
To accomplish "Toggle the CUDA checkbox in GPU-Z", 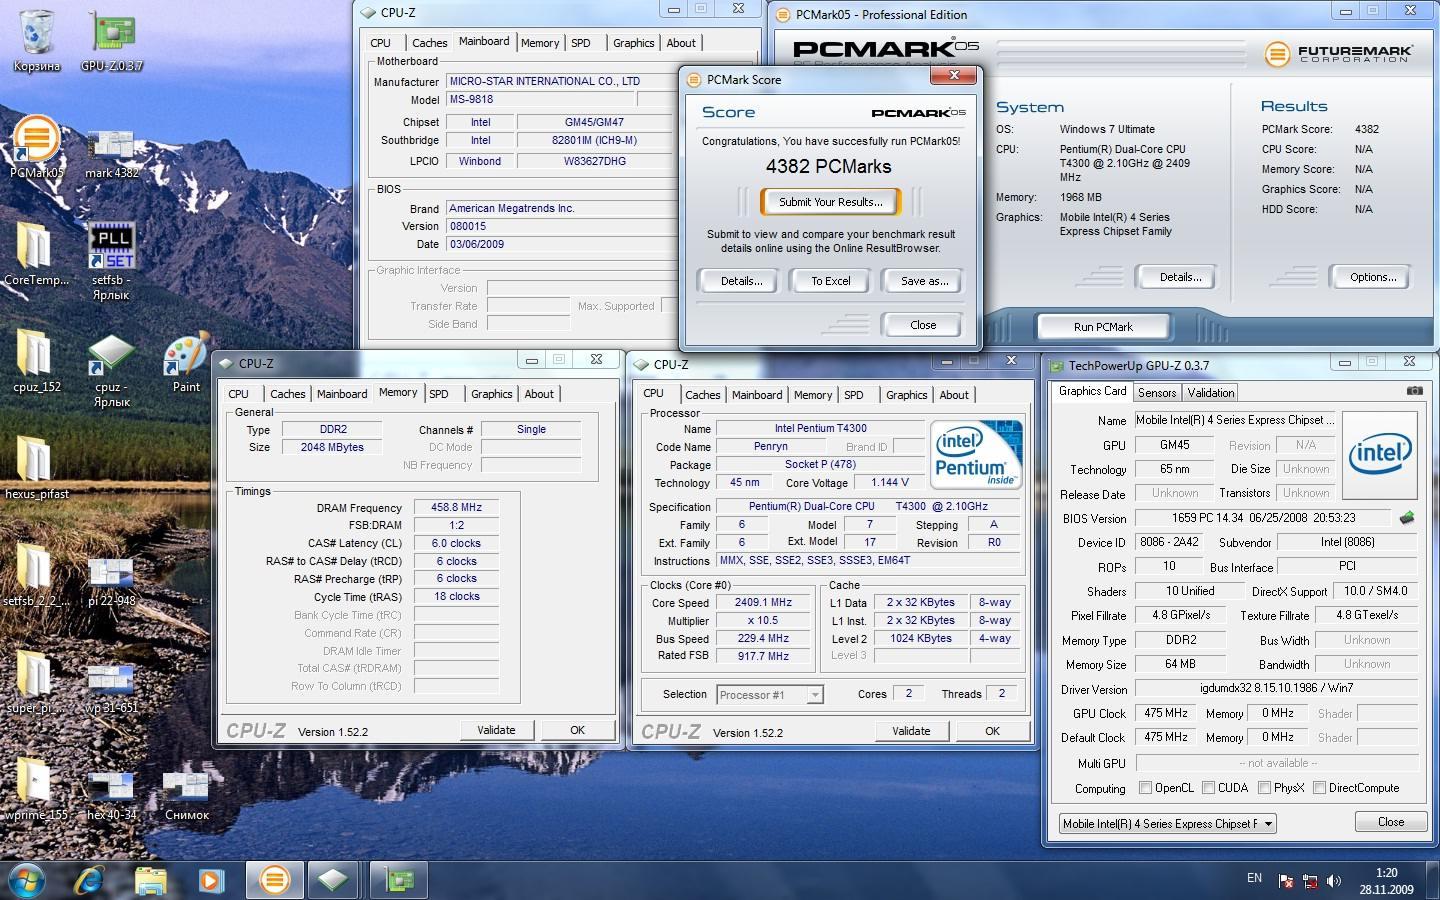I will tap(1208, 788).
